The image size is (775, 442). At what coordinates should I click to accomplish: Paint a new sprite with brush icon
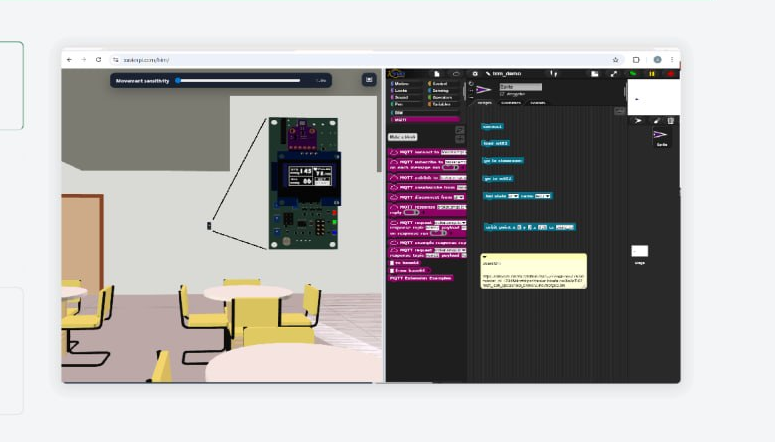pyautogui.click(x=656, y=121)
